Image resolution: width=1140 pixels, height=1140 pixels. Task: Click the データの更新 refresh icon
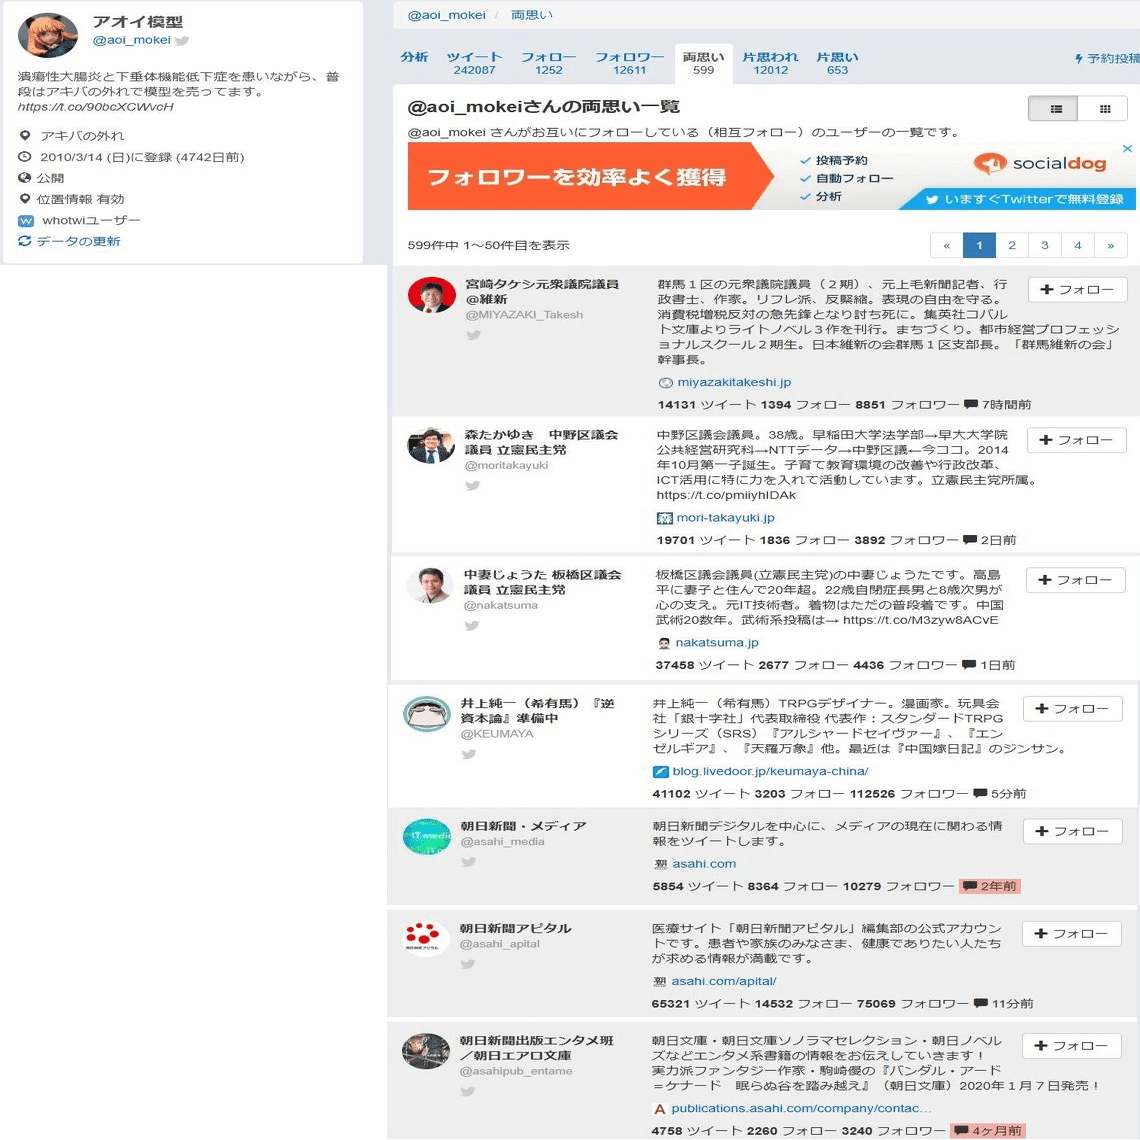tap(25, 241)
